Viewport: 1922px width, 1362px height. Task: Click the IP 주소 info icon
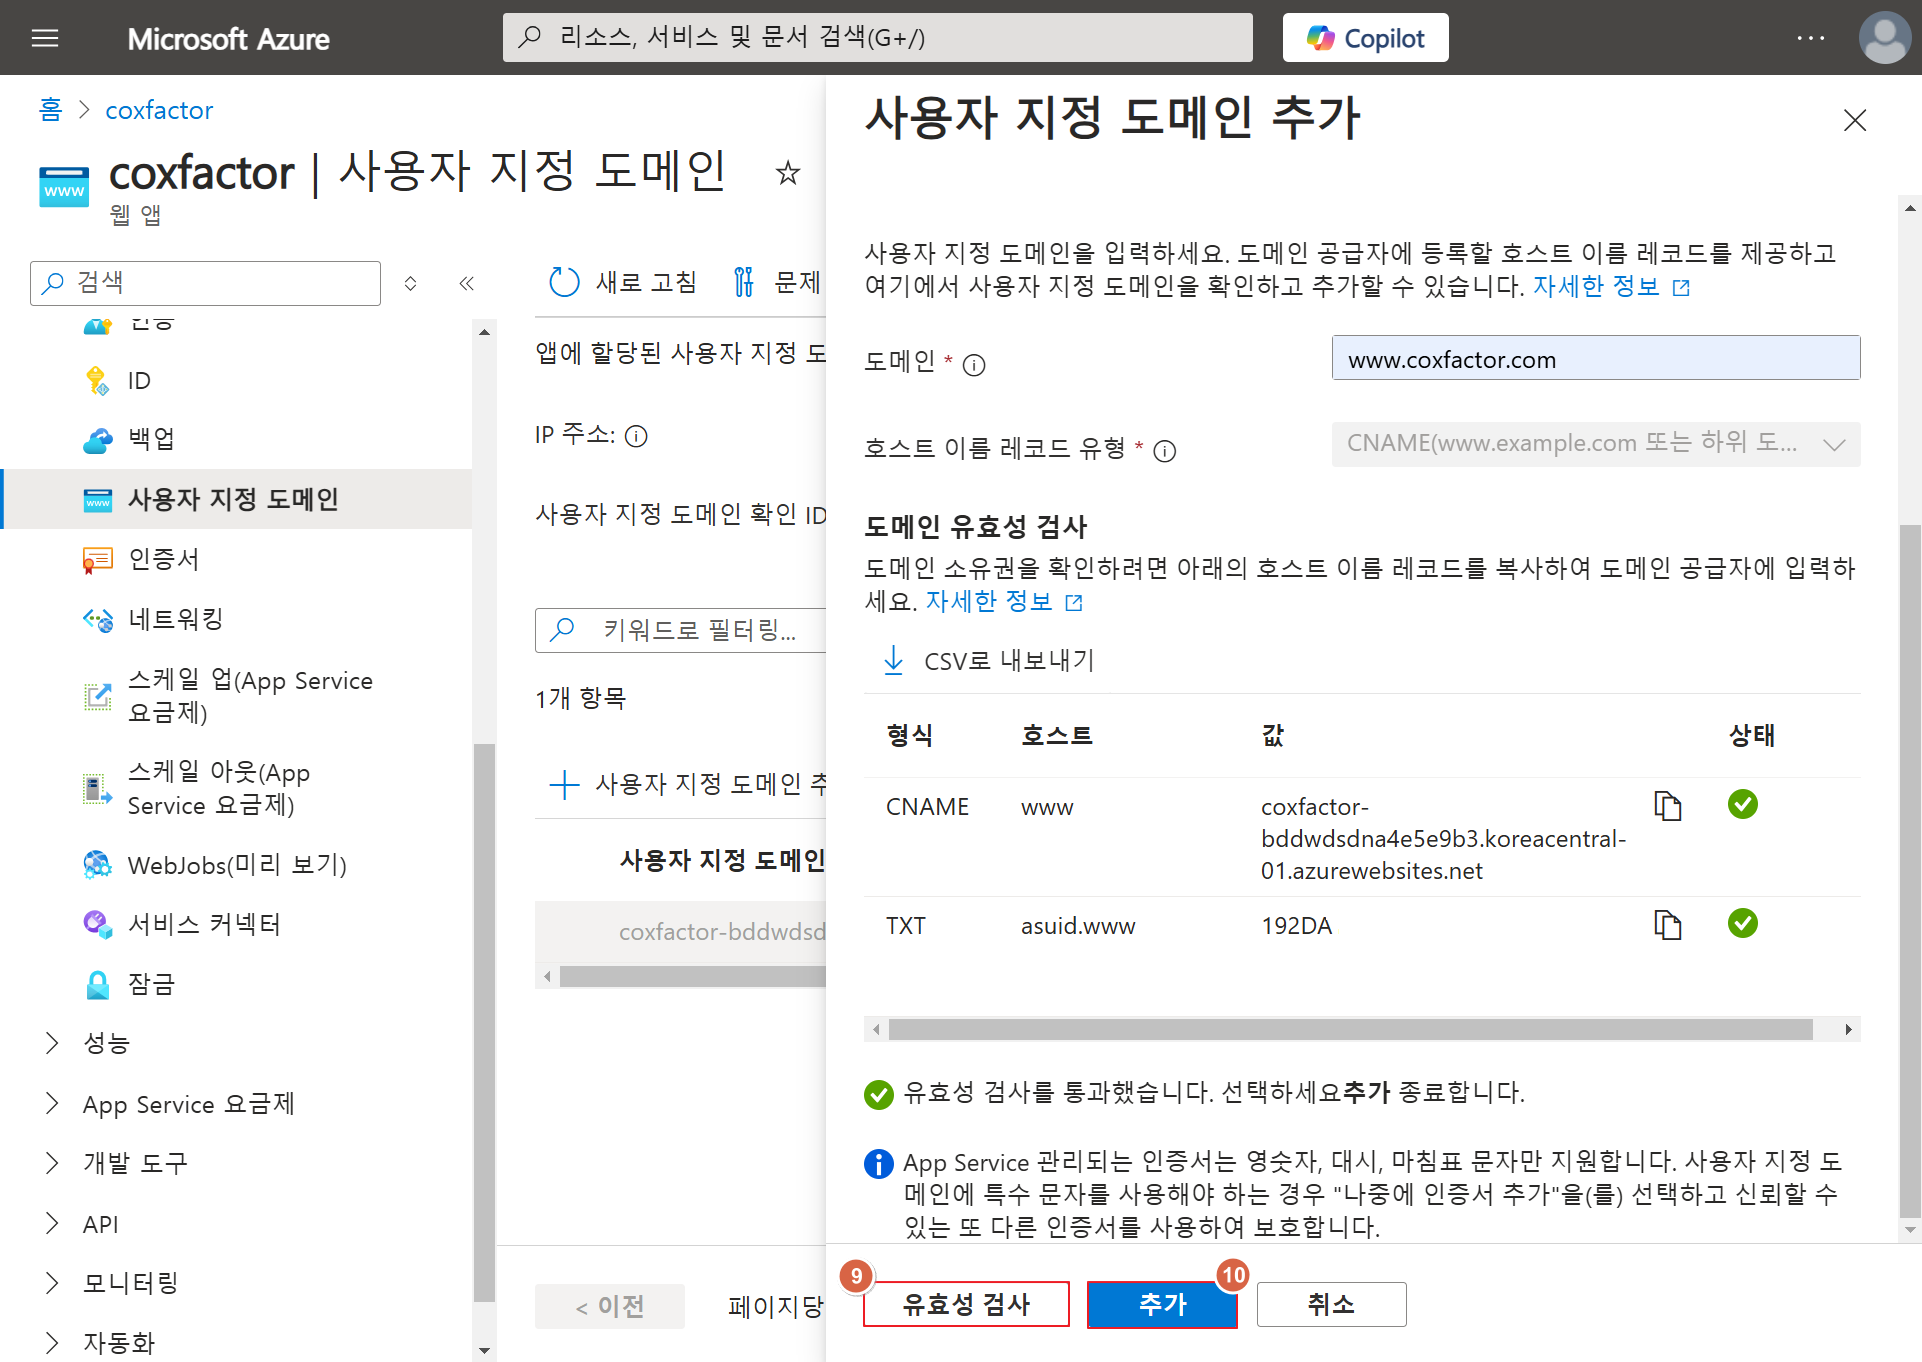coord(636,436)
